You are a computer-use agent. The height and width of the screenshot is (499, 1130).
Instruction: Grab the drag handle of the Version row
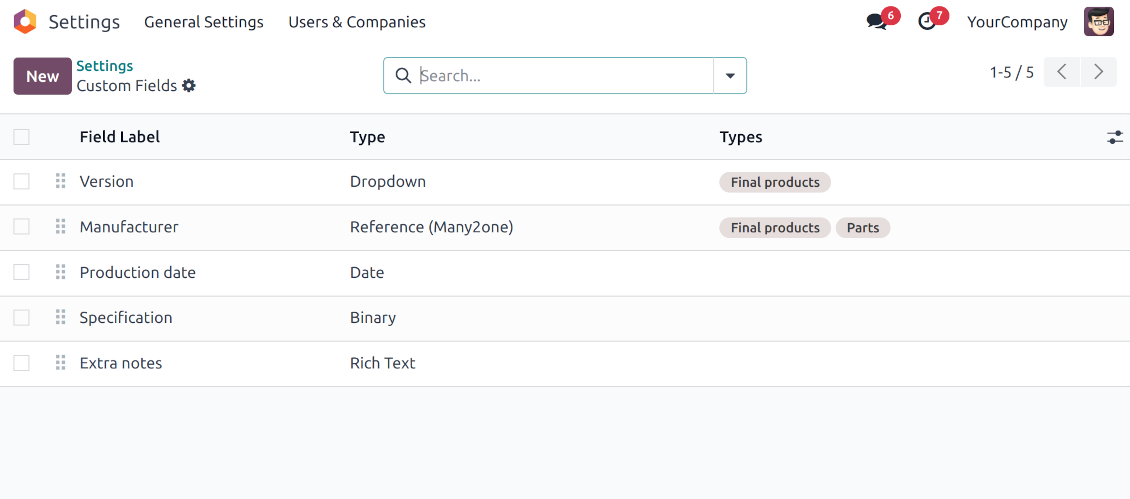pos(61,182)
